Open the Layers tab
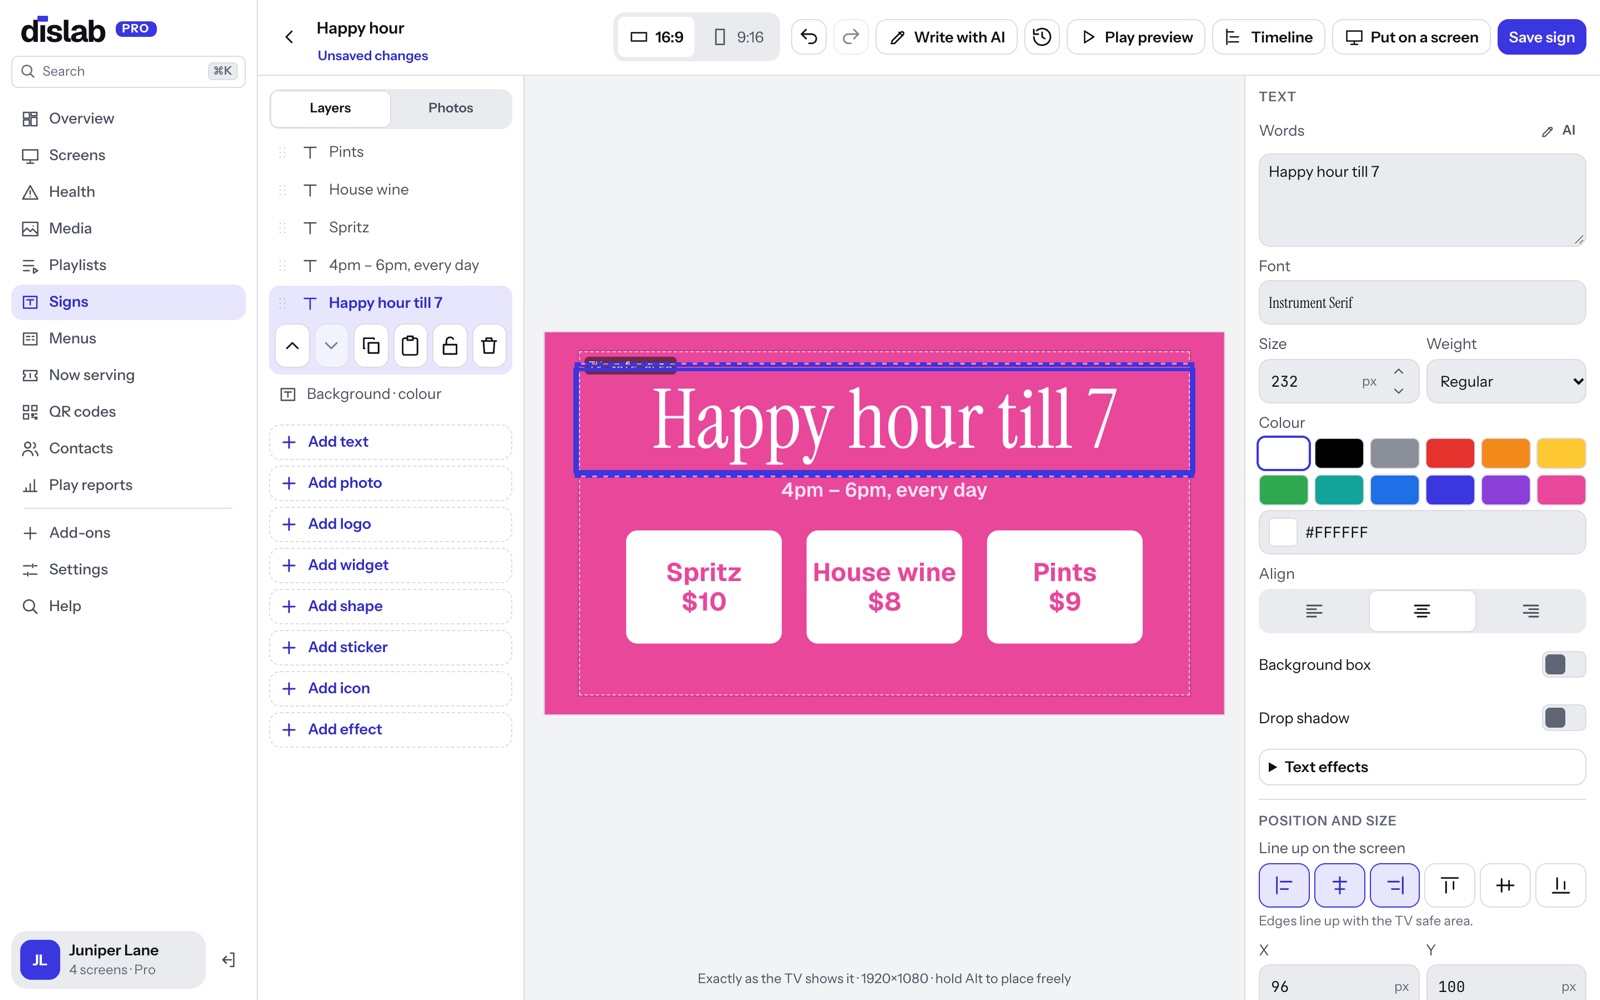This screenshot has height=1000, width=1600. coord(330,108)
